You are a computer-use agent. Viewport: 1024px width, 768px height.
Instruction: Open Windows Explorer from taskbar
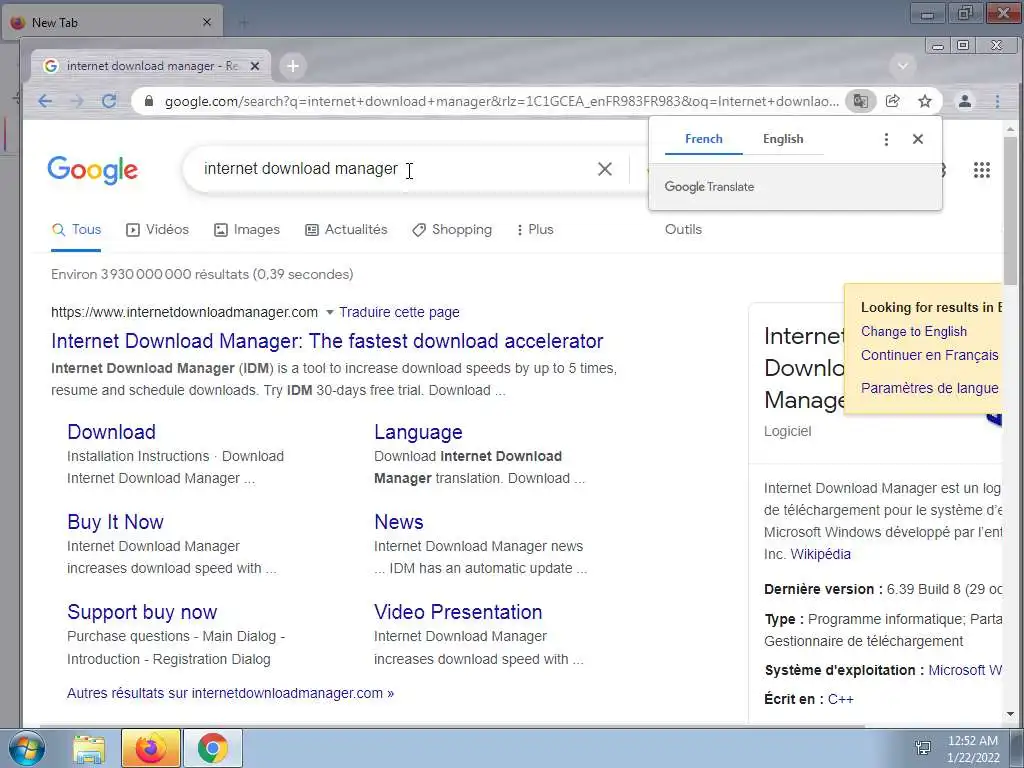tap(89, 748)
